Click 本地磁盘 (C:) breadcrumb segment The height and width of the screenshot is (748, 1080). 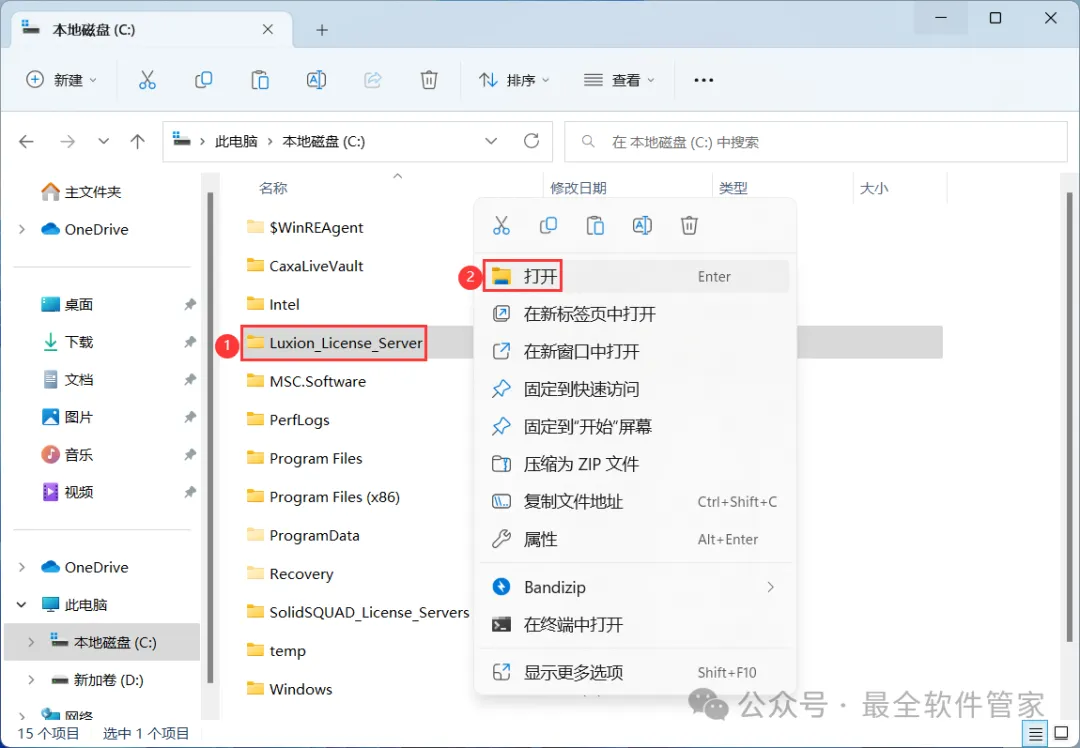[324, 142]
